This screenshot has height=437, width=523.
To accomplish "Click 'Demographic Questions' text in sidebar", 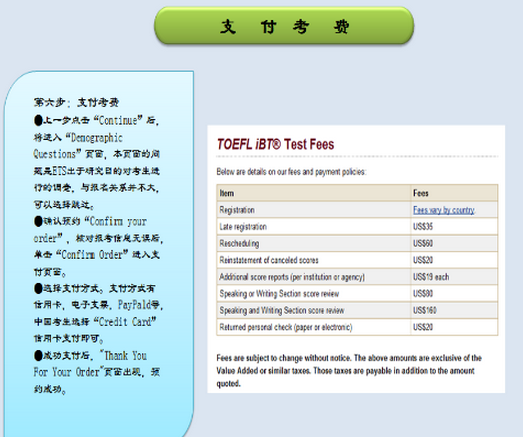I will [78, 146].
